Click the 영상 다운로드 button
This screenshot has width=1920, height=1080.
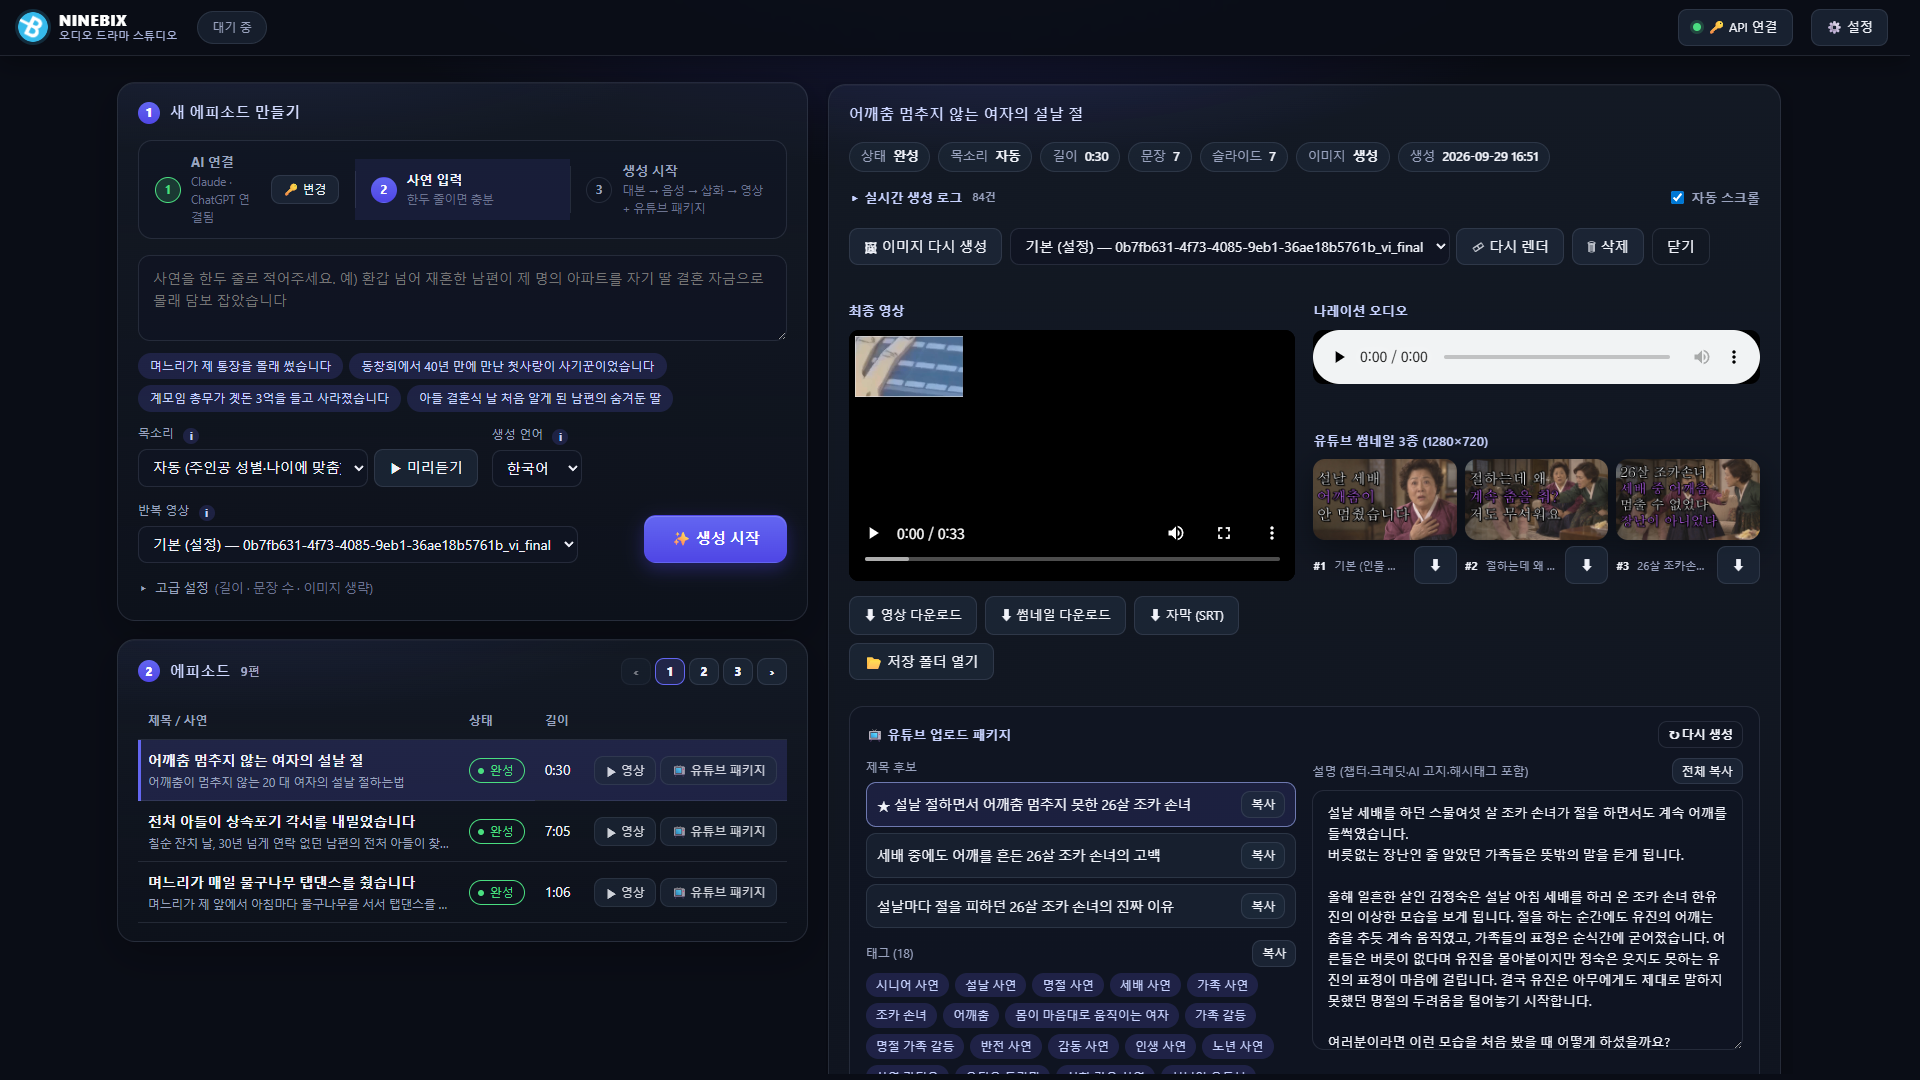[x=913, y=616]
